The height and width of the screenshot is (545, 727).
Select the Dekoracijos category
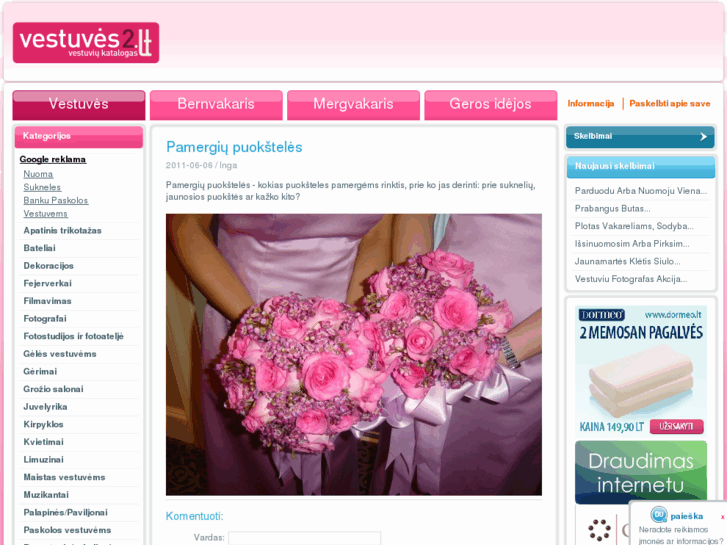tap(48, 266)
